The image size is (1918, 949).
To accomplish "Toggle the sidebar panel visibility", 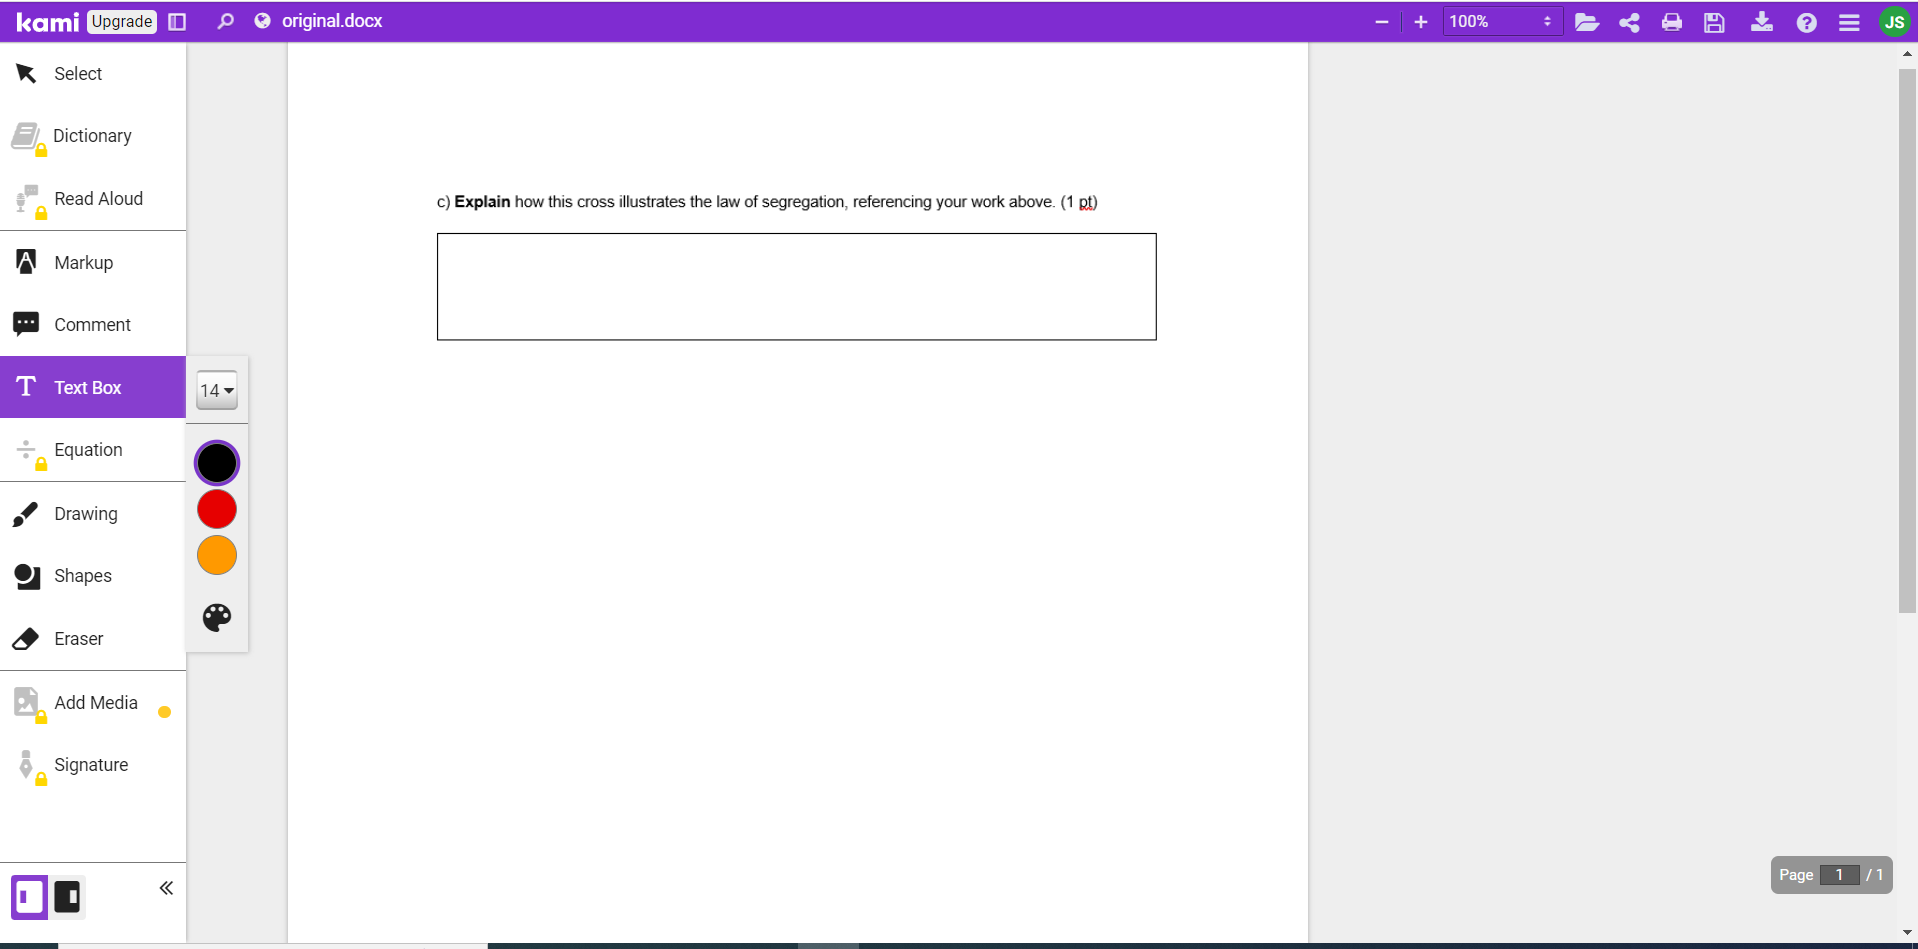I will tap(177, 21).
